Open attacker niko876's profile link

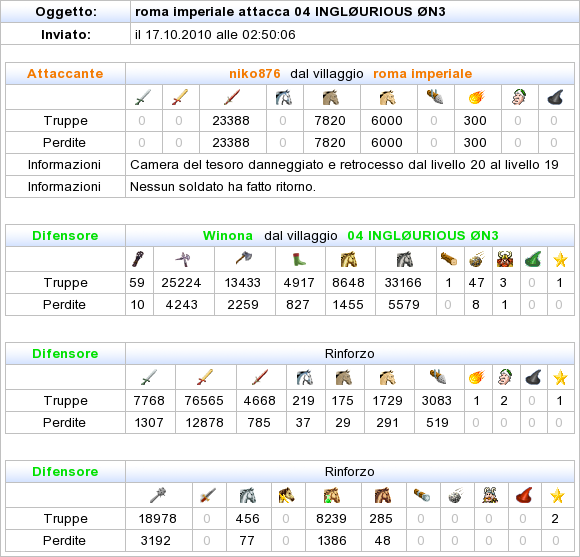click(x=255, y=74)
